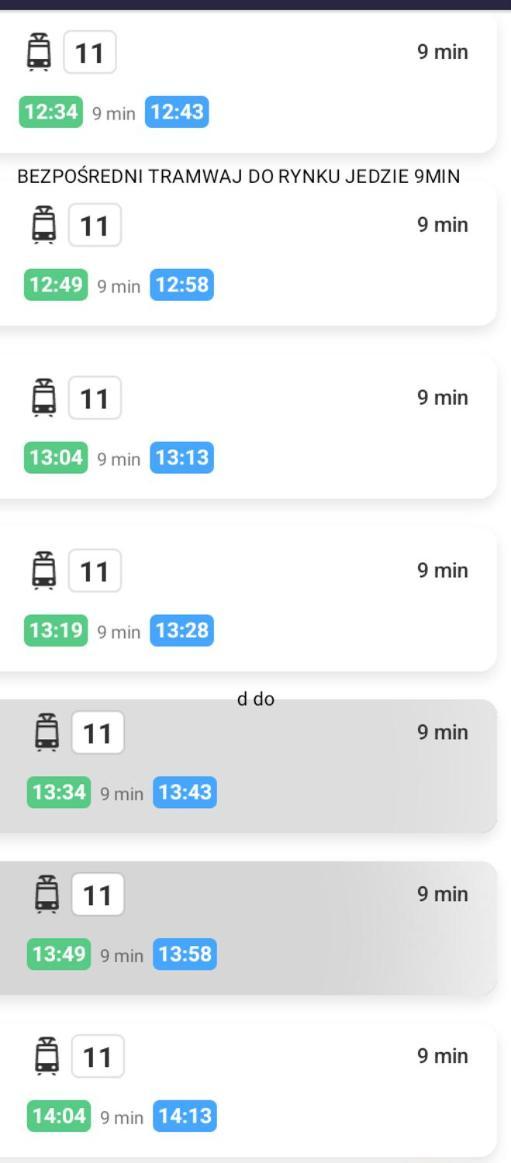Select line 11 badge in 14:04 trip
This screenshot has width=511, height=1163.
98,1056
